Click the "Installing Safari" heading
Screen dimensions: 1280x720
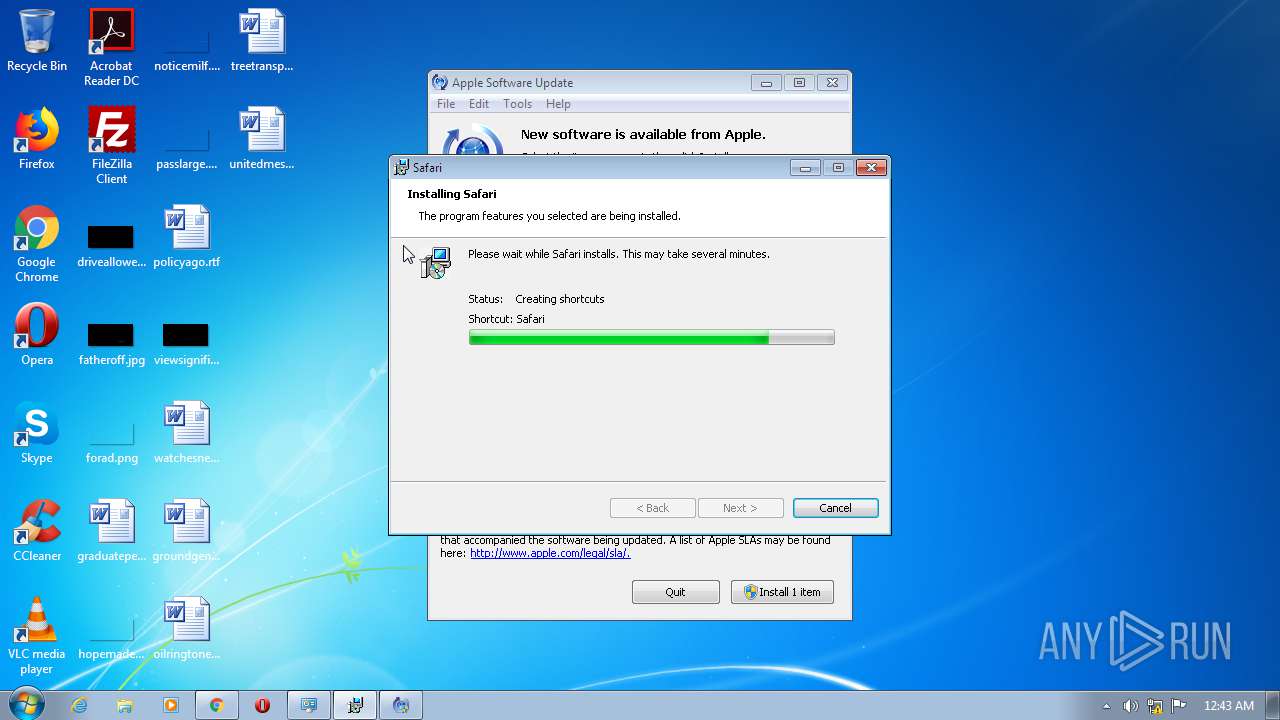452,194
